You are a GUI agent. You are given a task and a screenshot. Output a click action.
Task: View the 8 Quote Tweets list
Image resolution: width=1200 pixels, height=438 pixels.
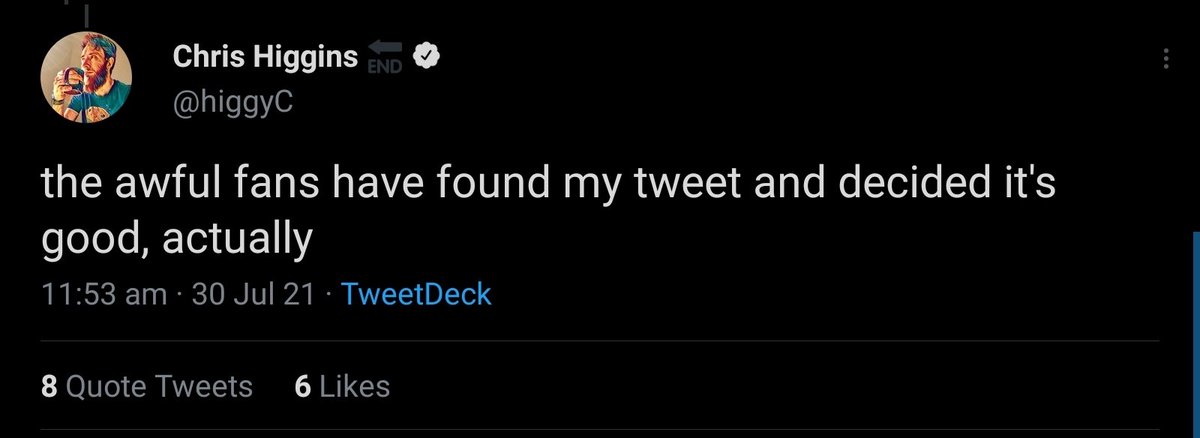click(147, 386)
